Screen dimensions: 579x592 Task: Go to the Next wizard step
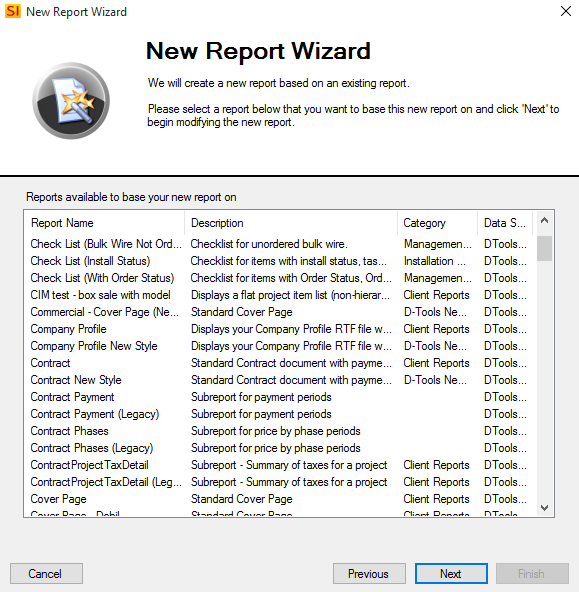[x=451, y=574]
